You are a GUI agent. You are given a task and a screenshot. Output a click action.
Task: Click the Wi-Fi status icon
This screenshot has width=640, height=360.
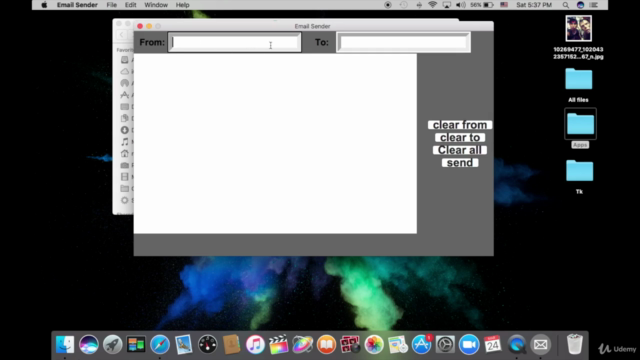pos(433,5)
